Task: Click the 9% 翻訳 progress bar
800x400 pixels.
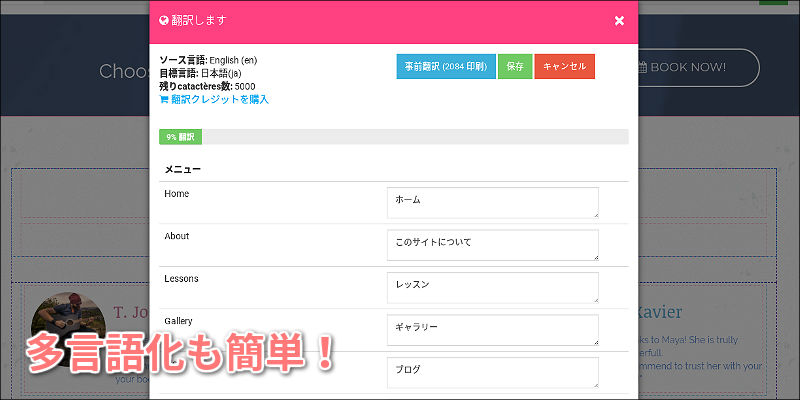Action: pos(393,137)
